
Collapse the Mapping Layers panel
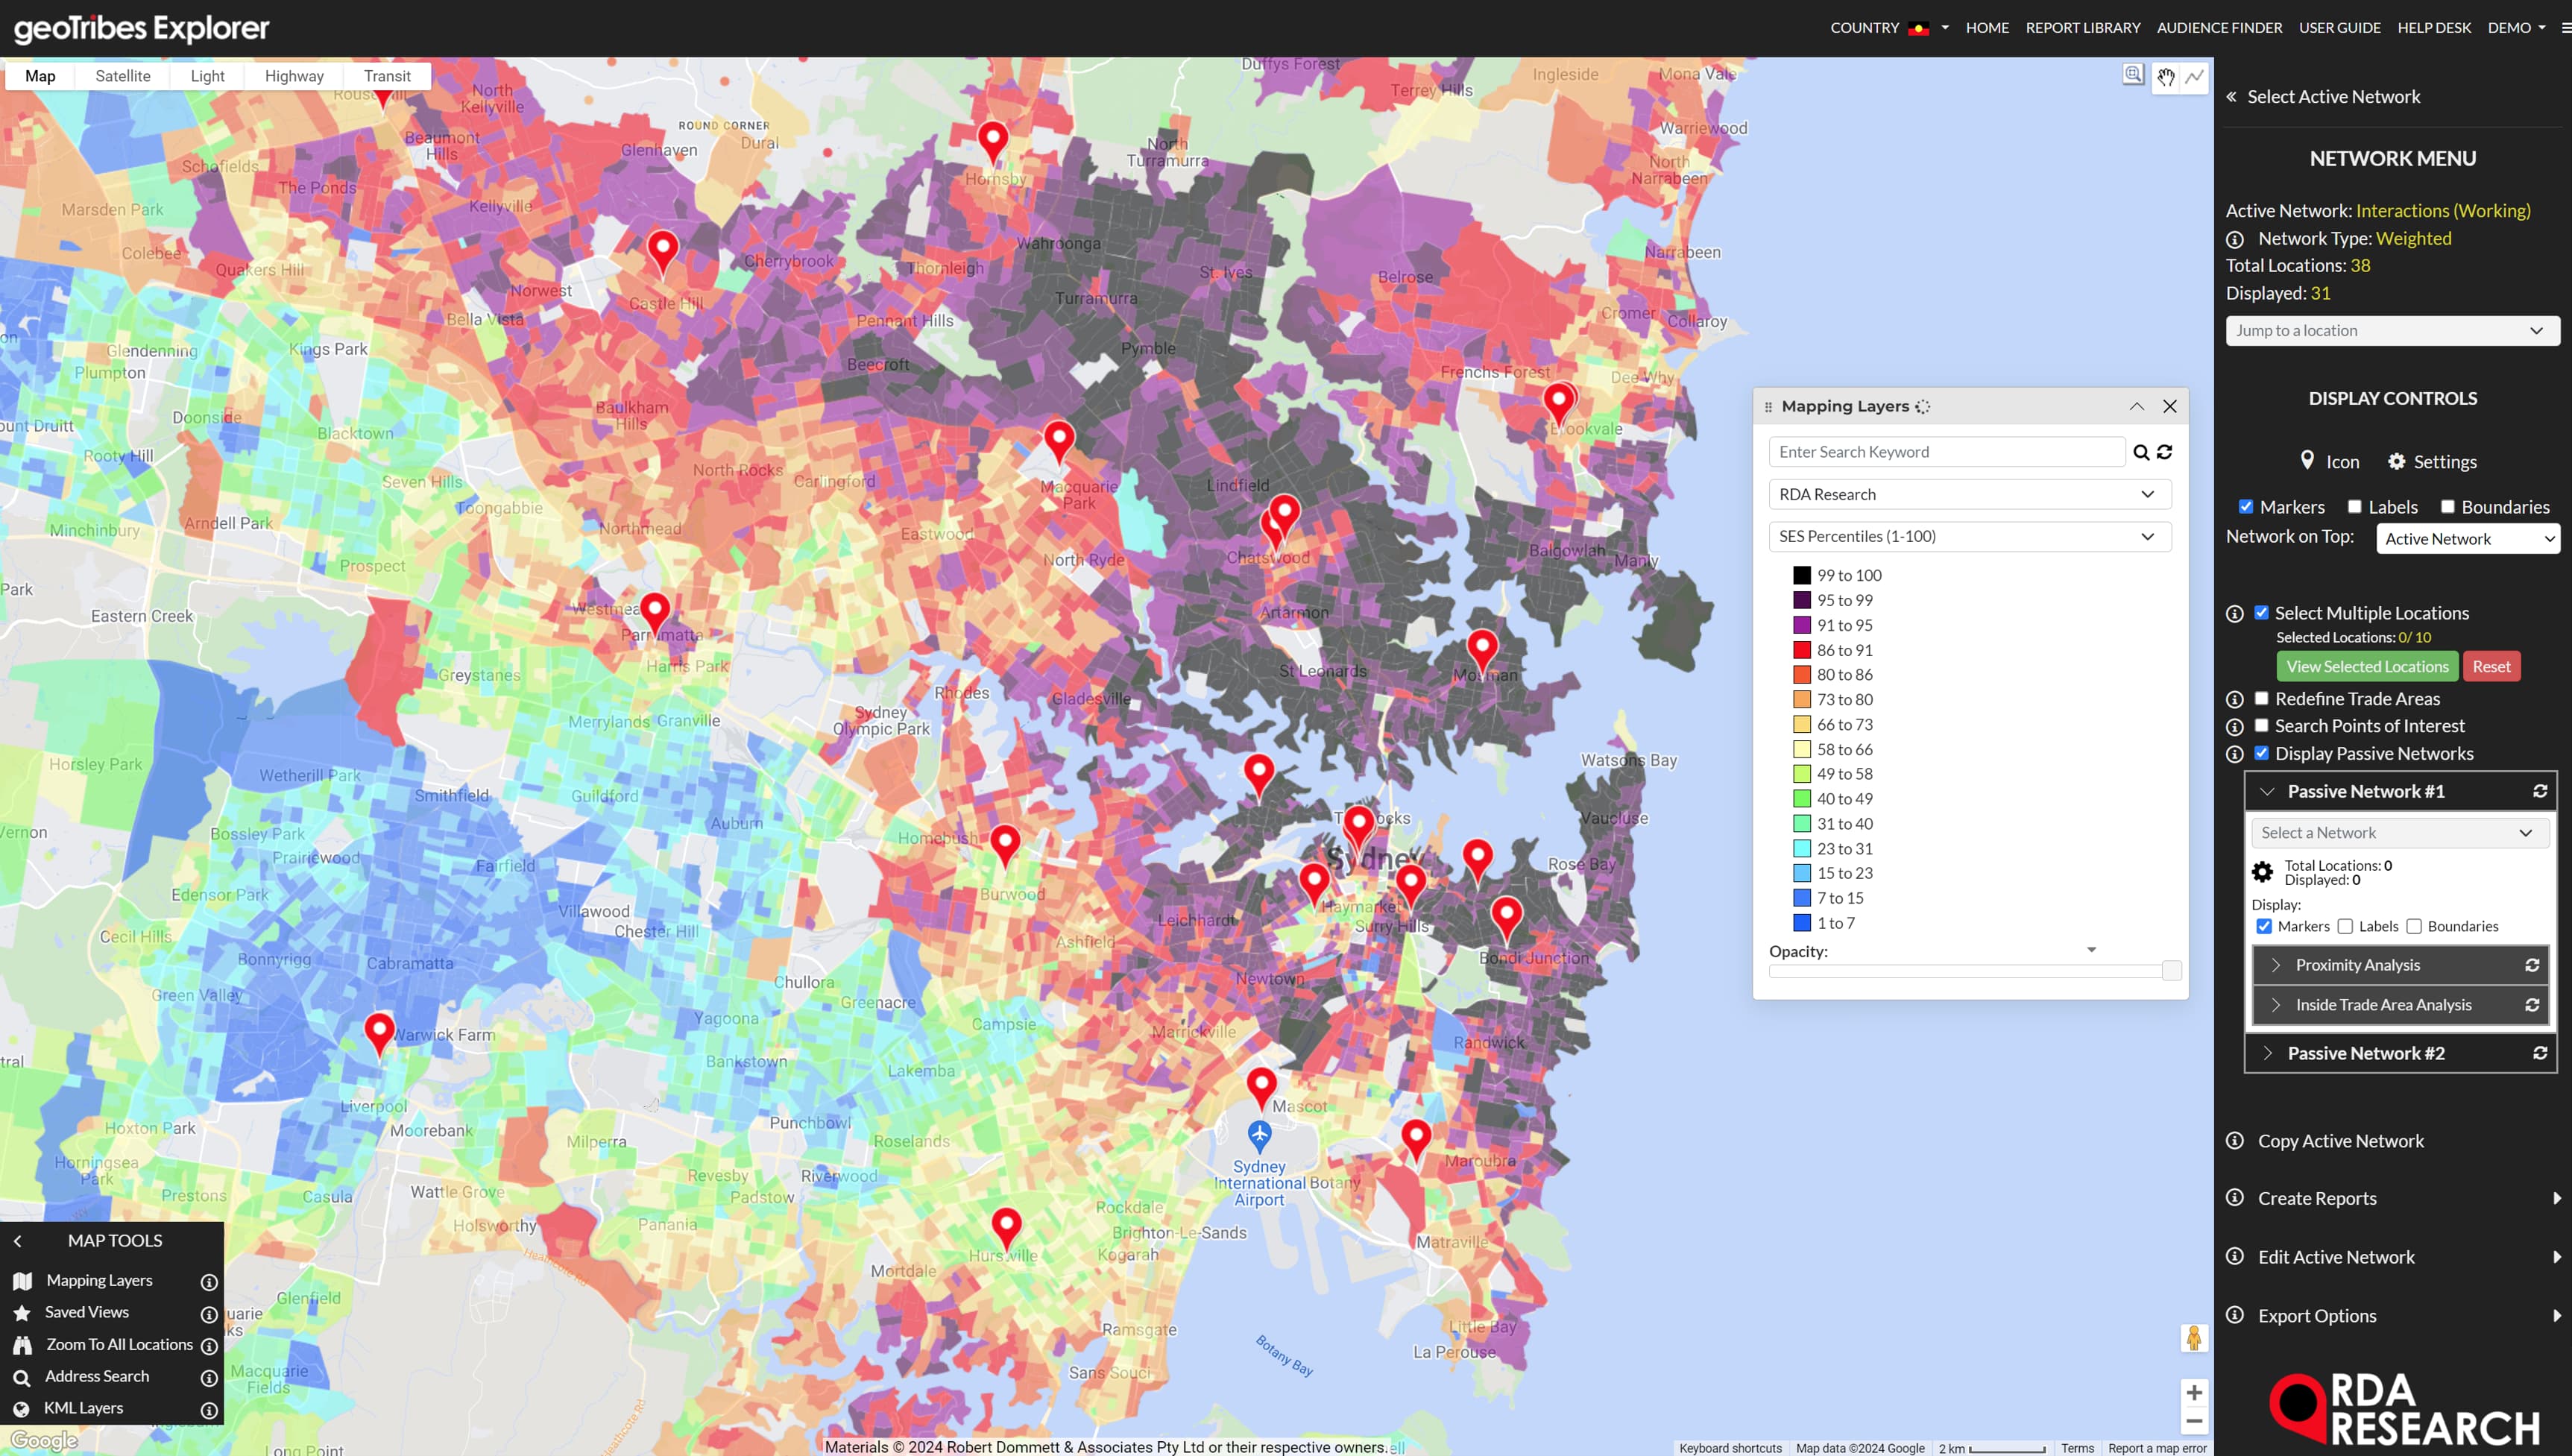[2137, 406]
